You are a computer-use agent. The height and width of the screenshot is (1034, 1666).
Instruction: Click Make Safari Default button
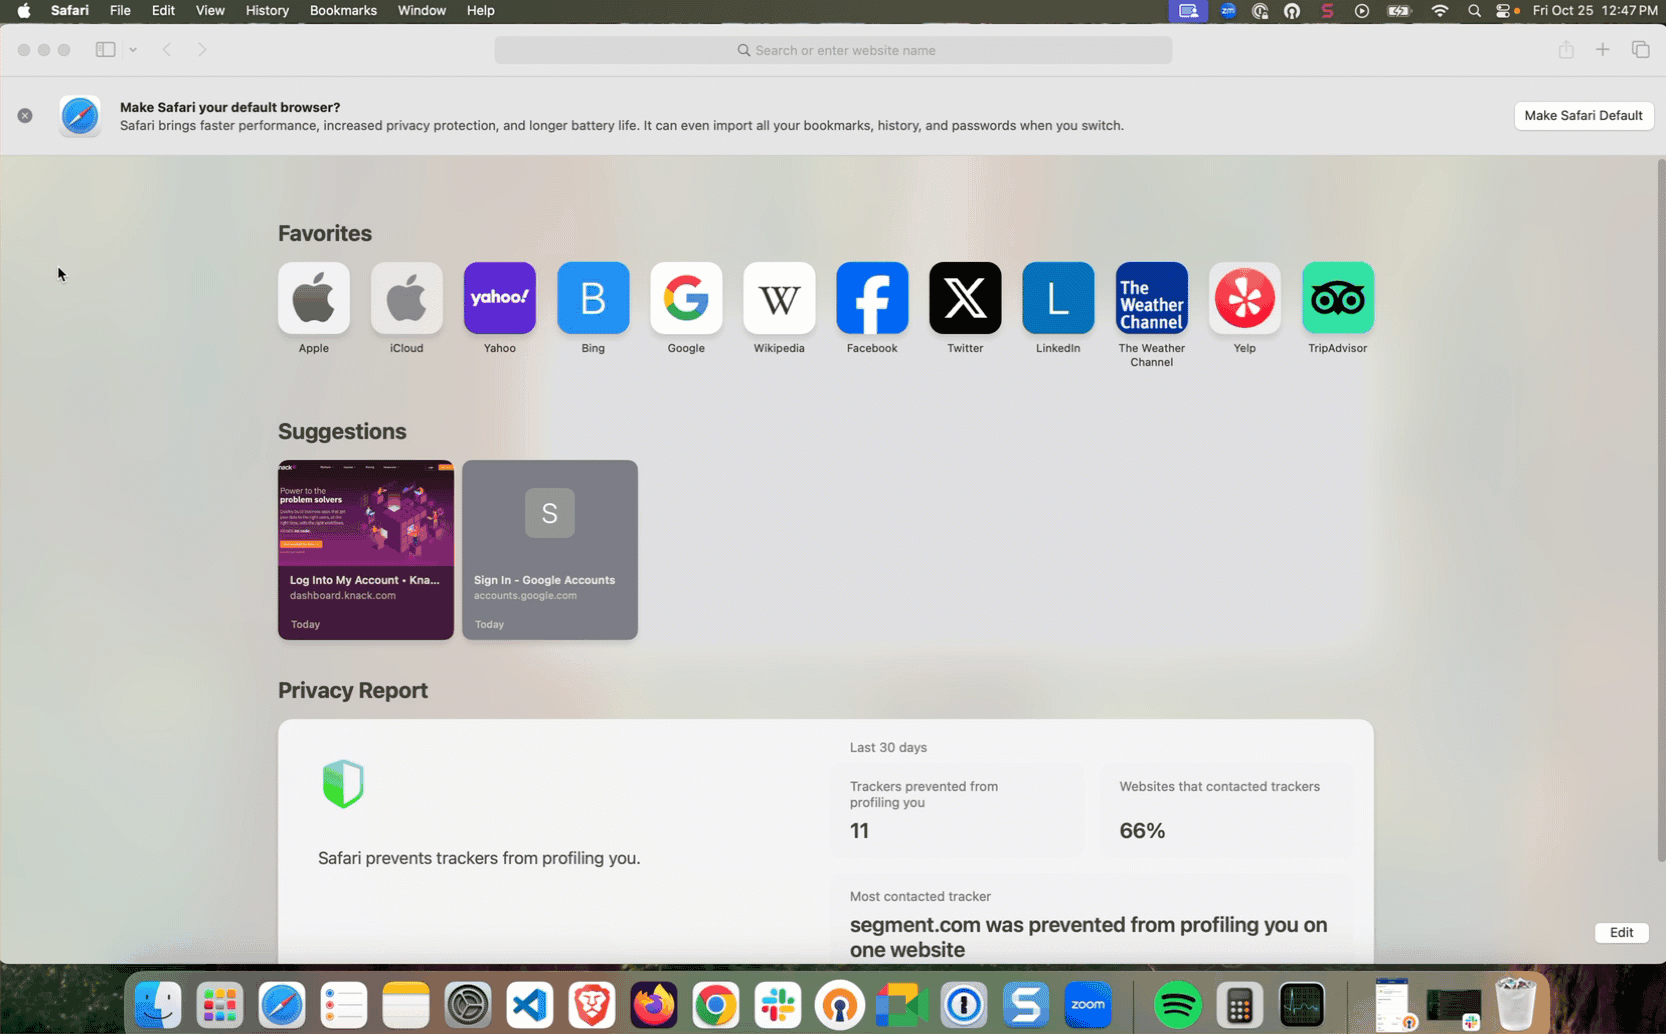click(1583, 116)
